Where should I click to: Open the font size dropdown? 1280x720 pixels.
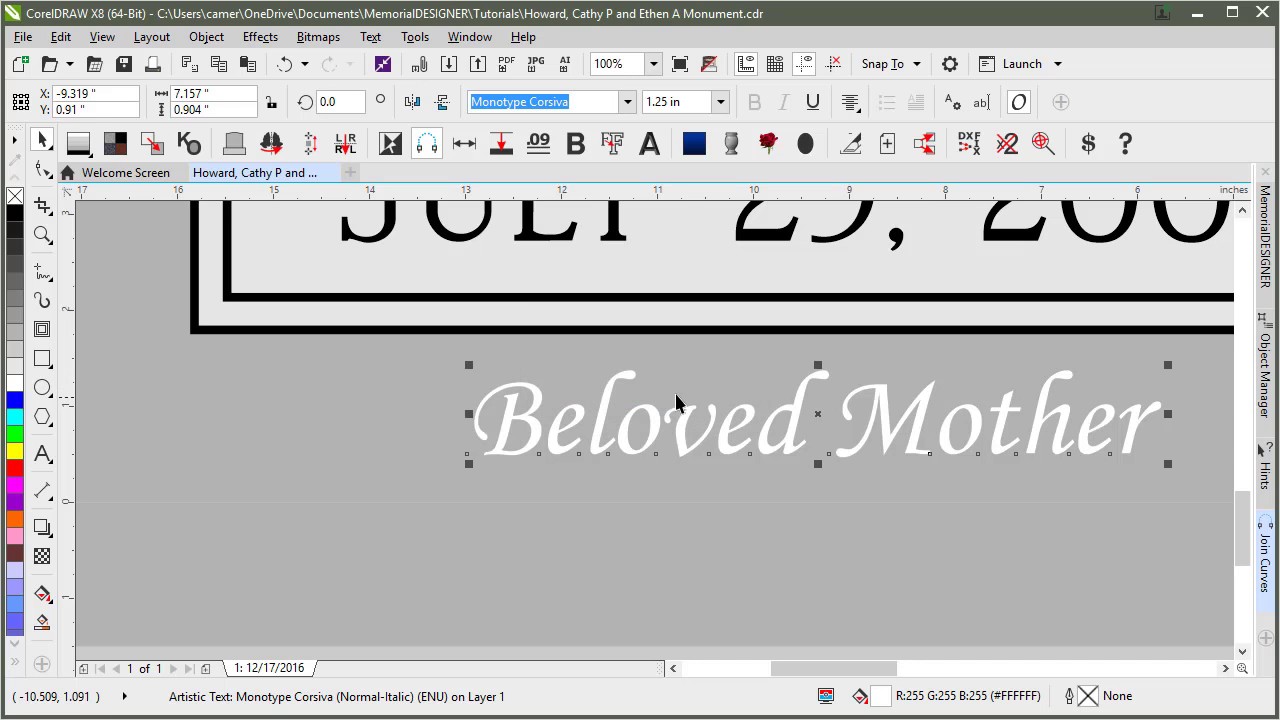[x=720, y=102]
